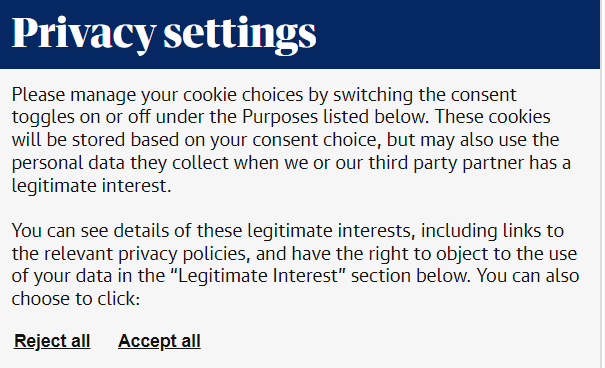Click the words 'including links to'
The height and width of the screenshot is (368, 605).
tap(492, 231)
